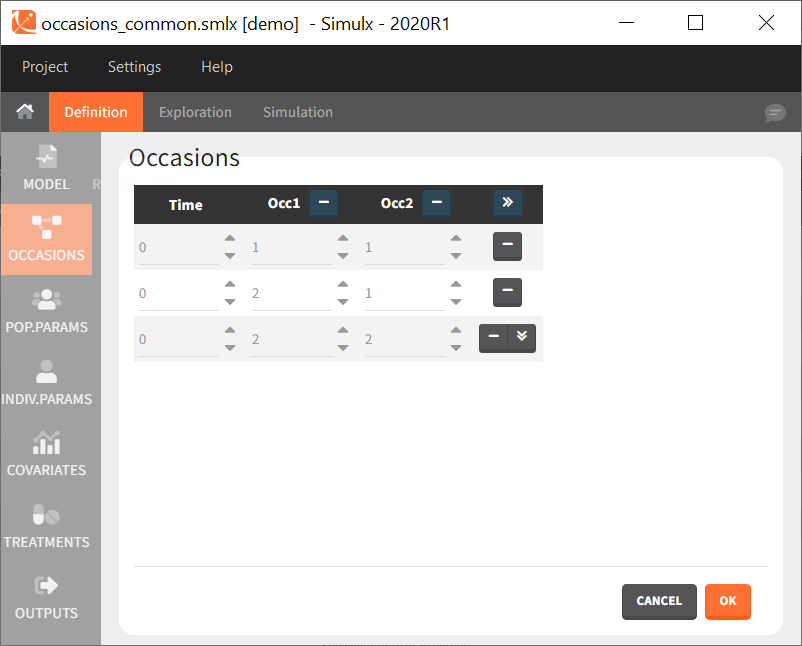Viewport: 802px width, 646px height.
Task: Select the Outputs sidebar section
Action: coord(46,597)
